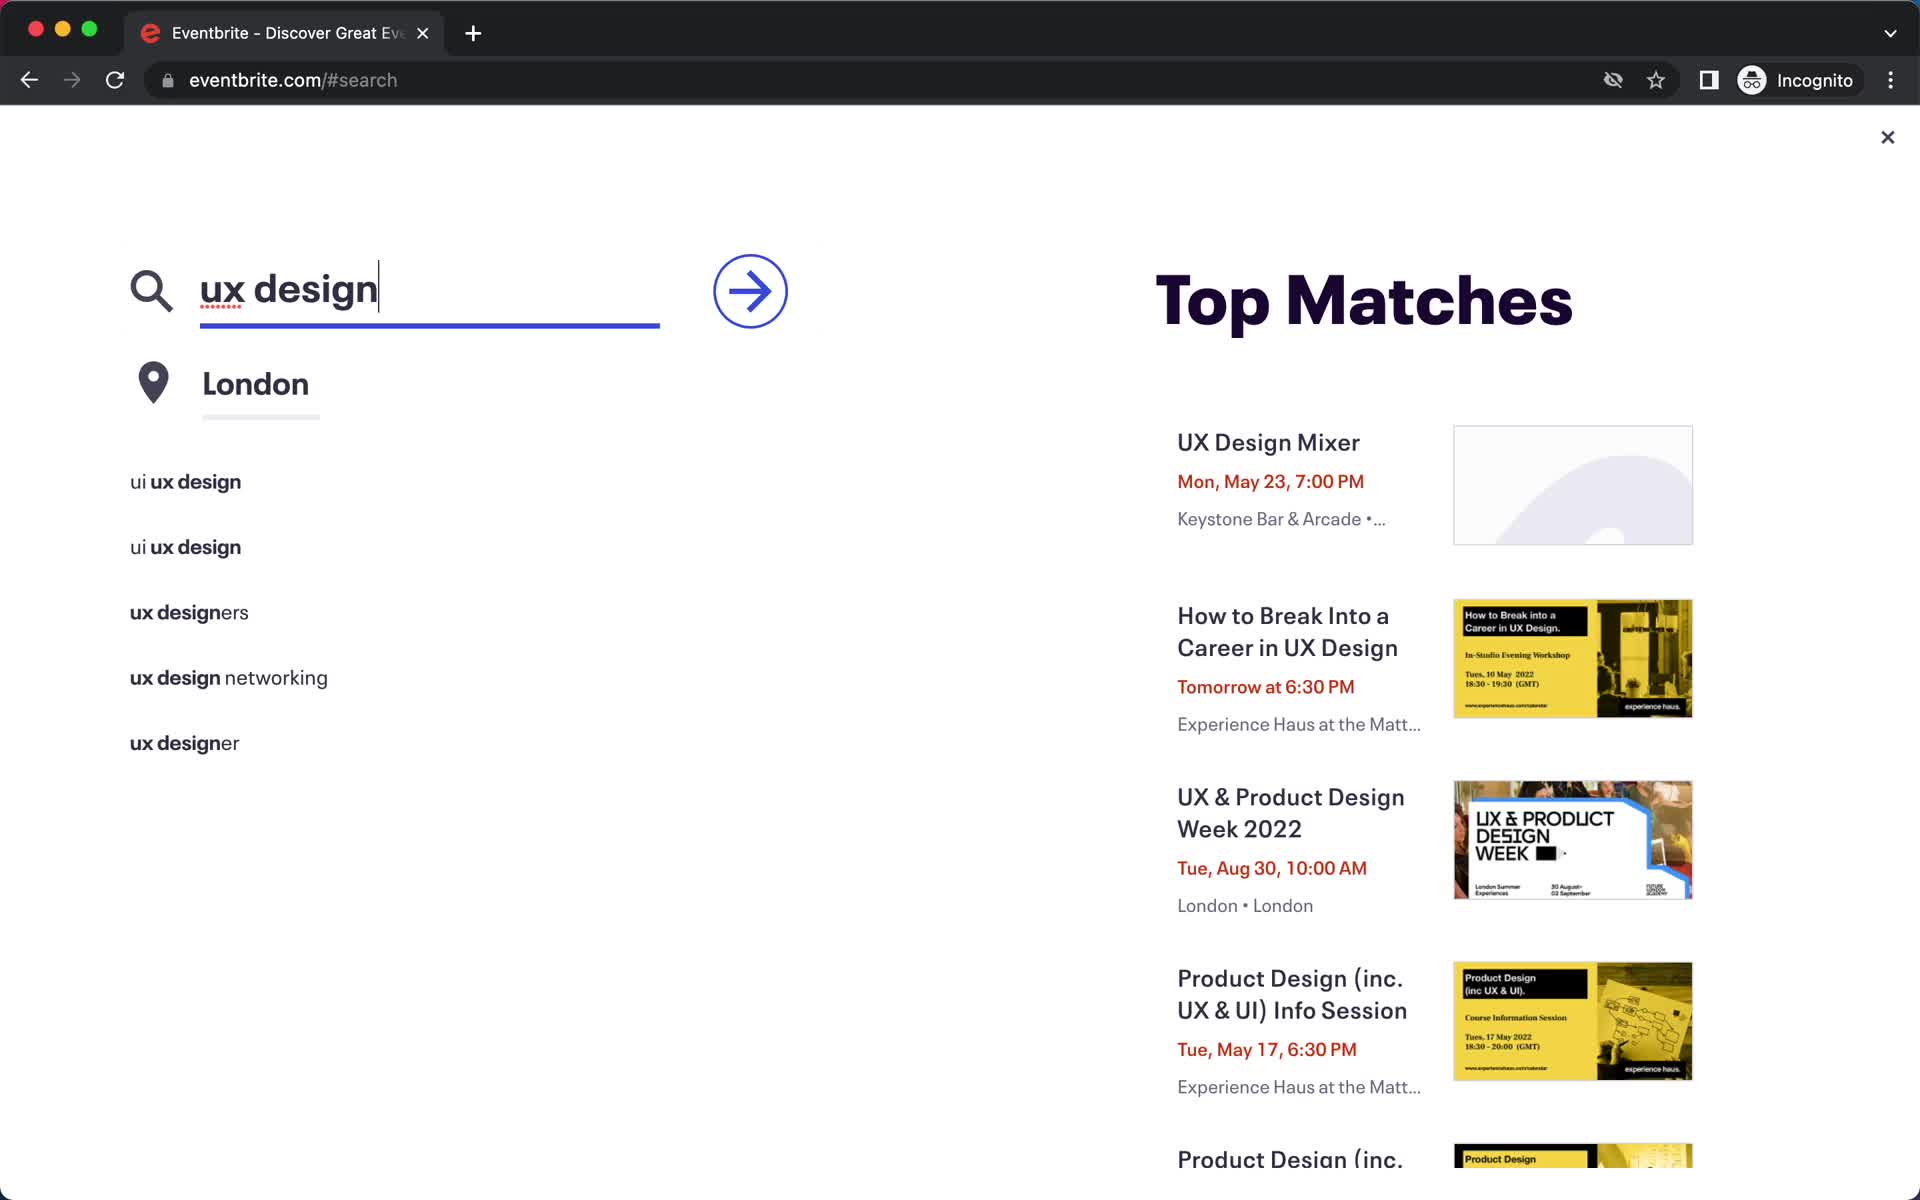Click the Incognito profile indicator
This screenshot has width=1920, height=1200.
(x=1797, y=80)
